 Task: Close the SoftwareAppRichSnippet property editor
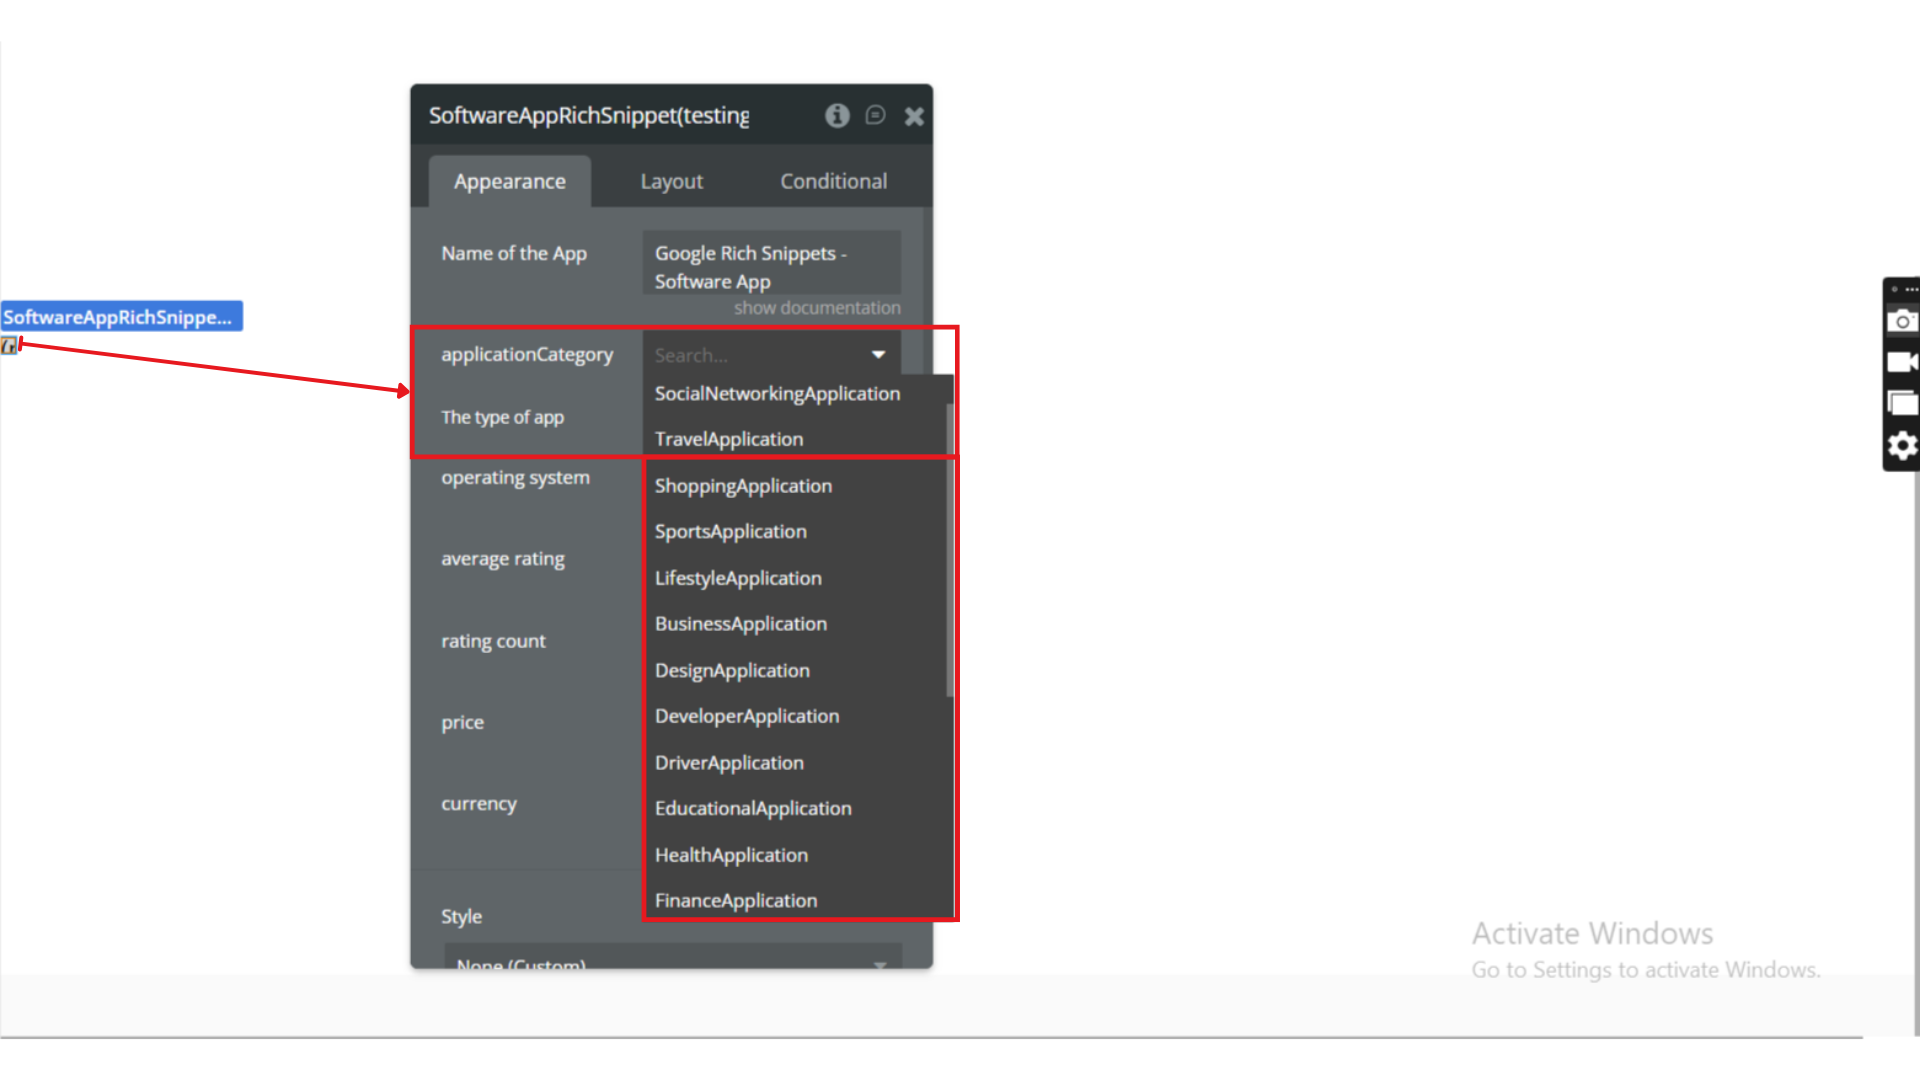[x=914, y=117]
